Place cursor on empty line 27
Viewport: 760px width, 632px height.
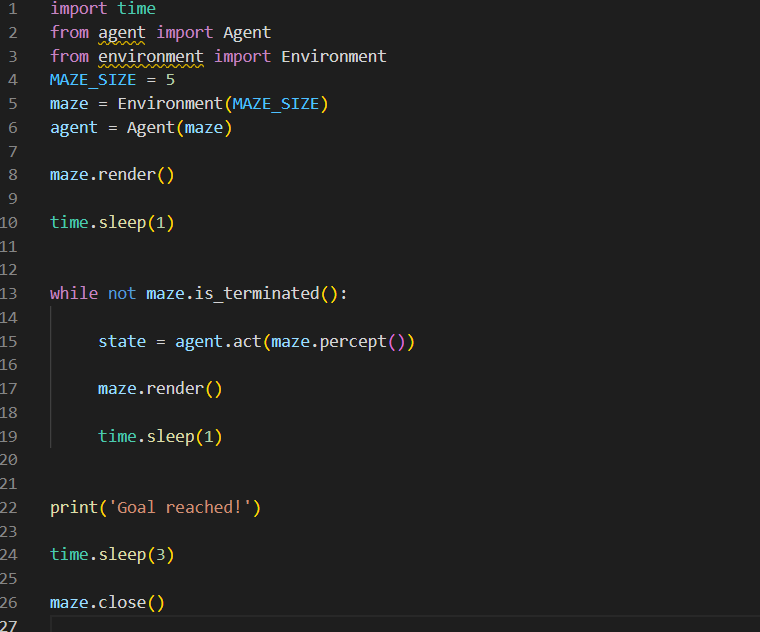[405, 624]
